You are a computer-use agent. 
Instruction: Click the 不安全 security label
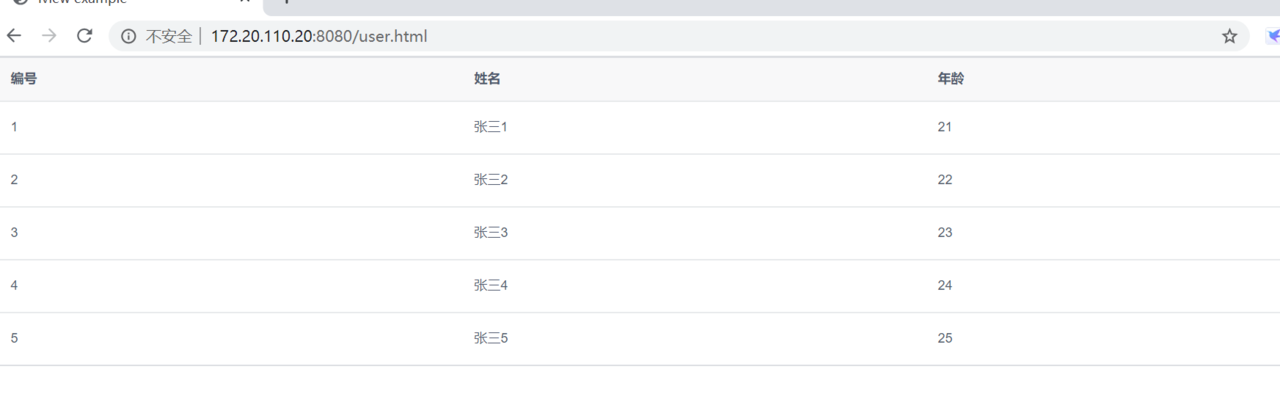click(169, 37)
